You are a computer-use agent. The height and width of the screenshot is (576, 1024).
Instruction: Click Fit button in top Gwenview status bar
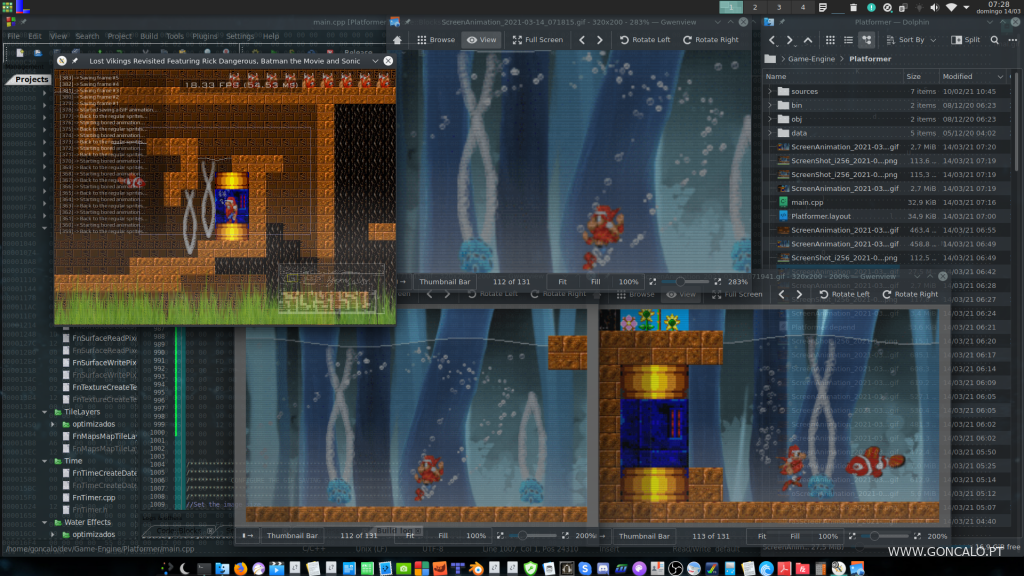click(563, 282)
